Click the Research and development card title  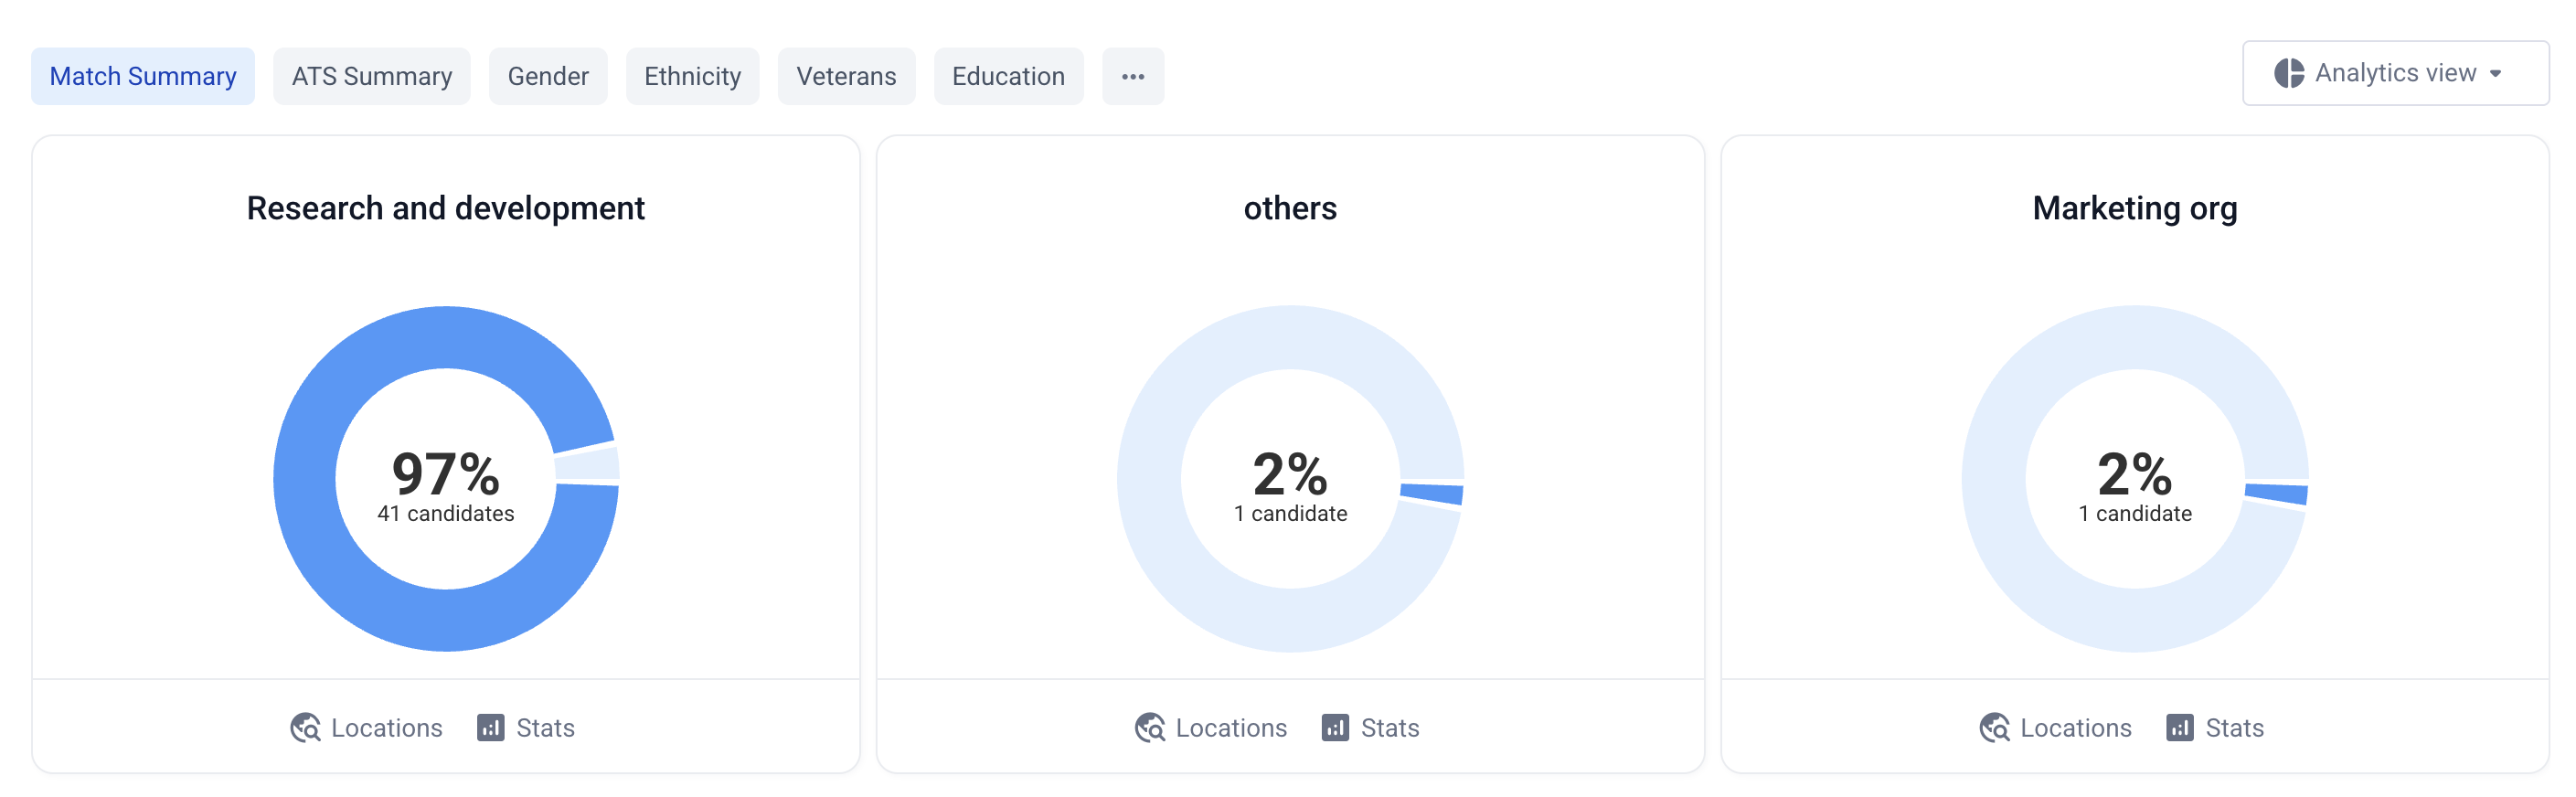[x=446, y=208]
